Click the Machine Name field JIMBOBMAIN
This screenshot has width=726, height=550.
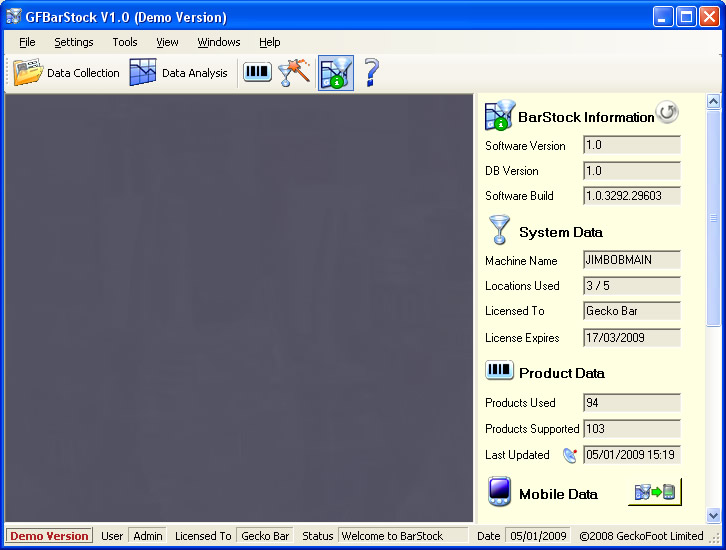point(632,260)
